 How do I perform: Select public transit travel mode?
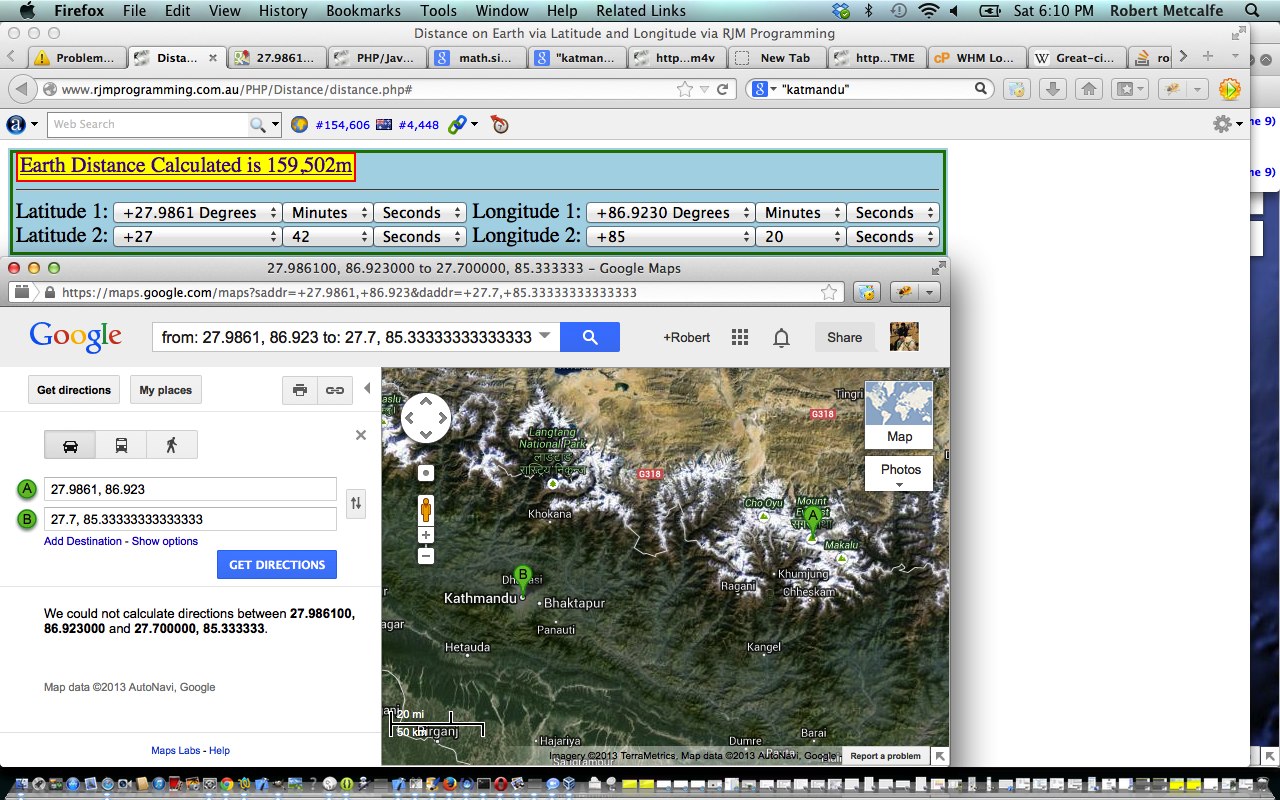[121, 445]
